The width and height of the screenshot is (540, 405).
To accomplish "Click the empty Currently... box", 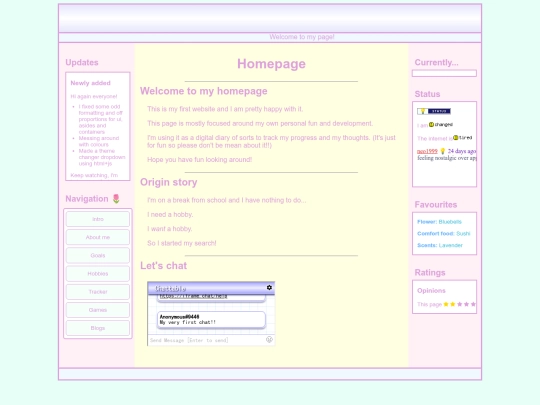I will 444,73.
